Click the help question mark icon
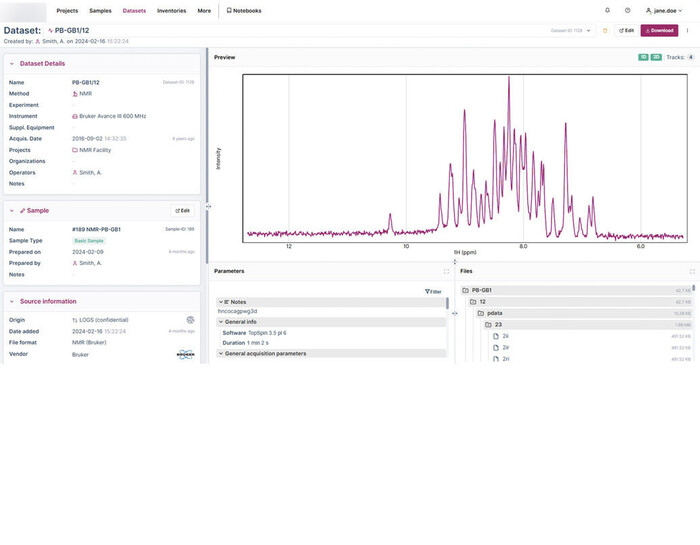Screen dimensions: 700x545 pyautogui.click(x=627, y=10)
